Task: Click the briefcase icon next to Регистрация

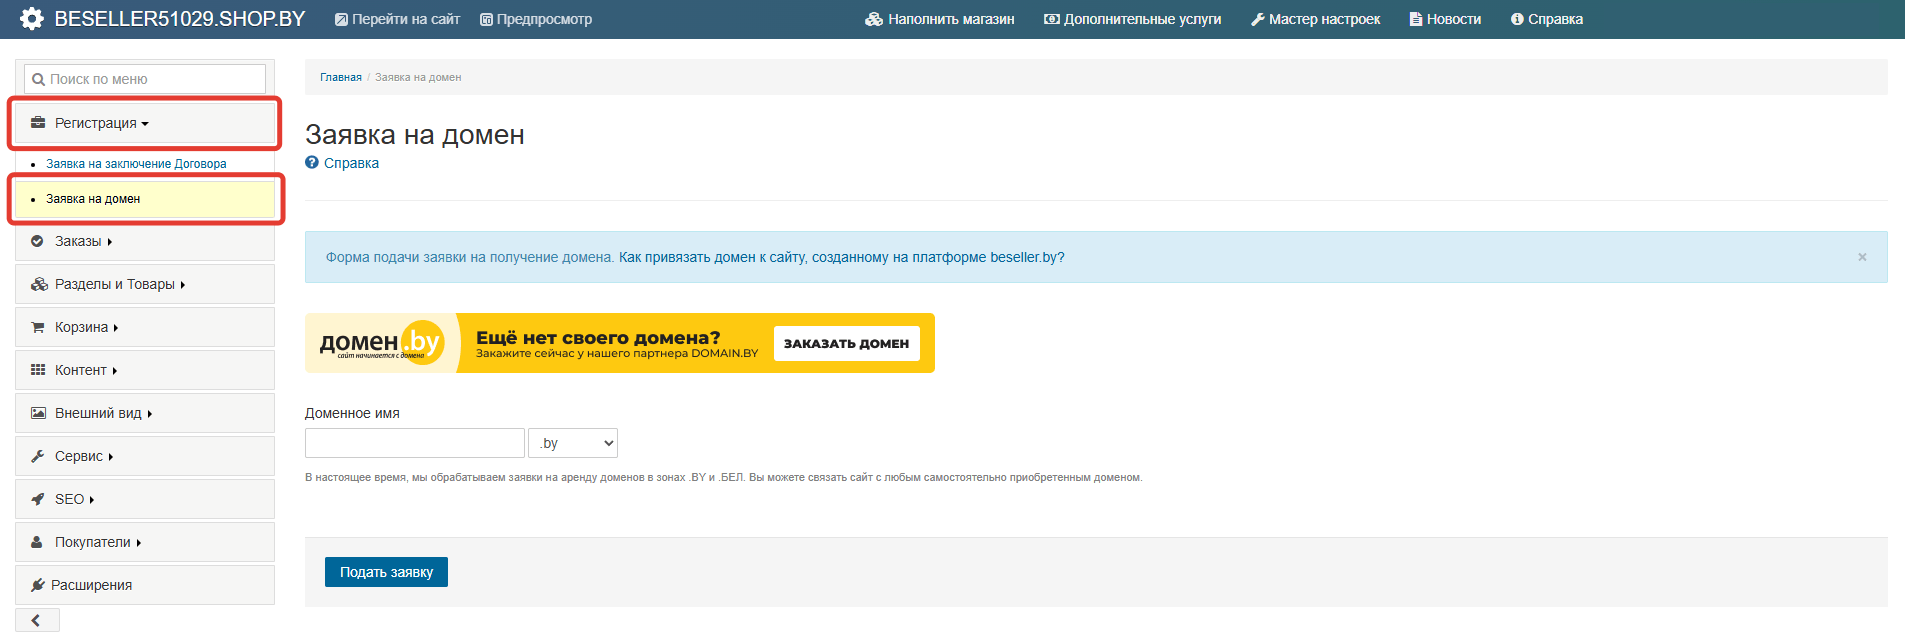Action: click(x=38, y=123)
